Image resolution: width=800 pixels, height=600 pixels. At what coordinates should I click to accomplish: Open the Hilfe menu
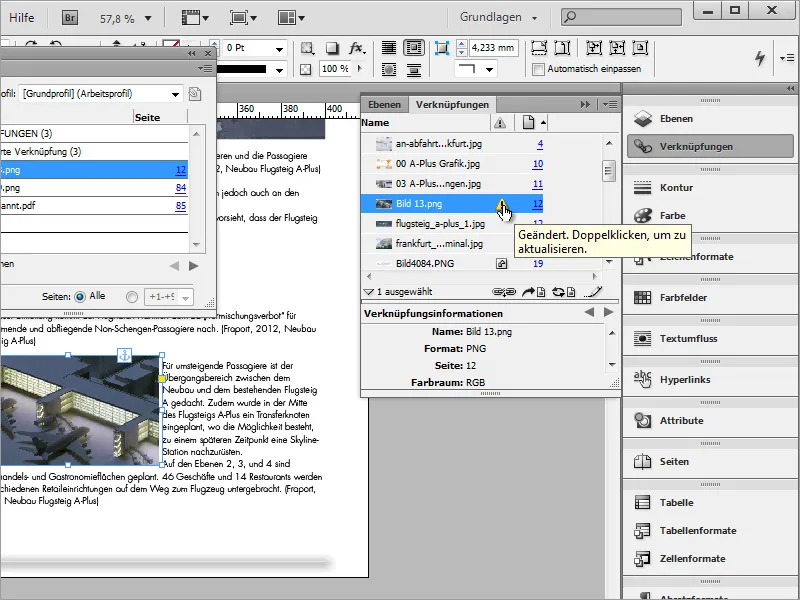pos(22,17)
